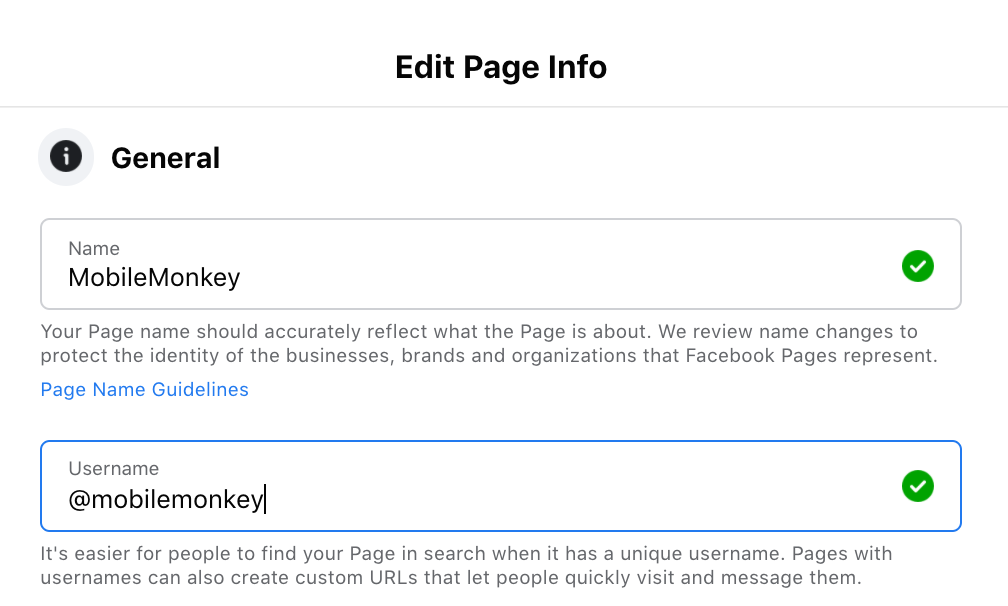
Task: Click the Username field label
Action: click(x=114, y=468)
